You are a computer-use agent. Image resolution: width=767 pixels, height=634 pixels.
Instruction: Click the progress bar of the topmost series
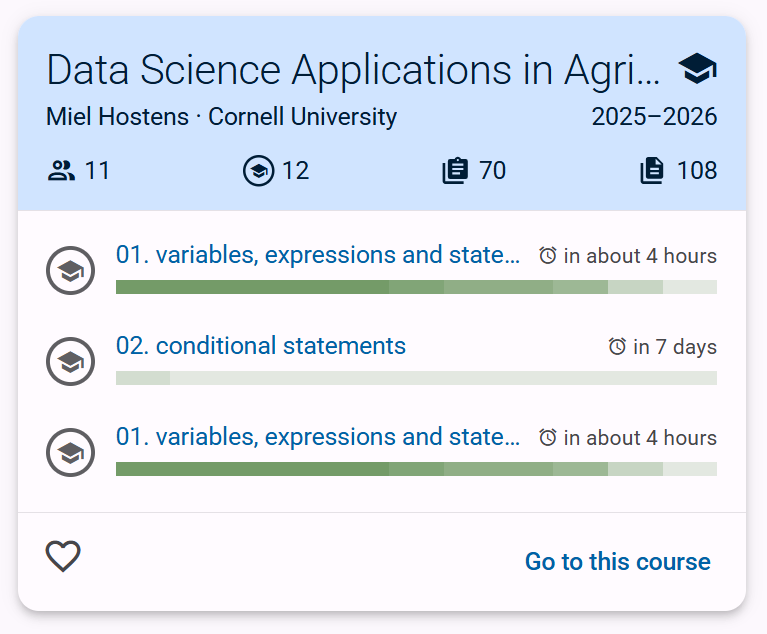(416, 287)
